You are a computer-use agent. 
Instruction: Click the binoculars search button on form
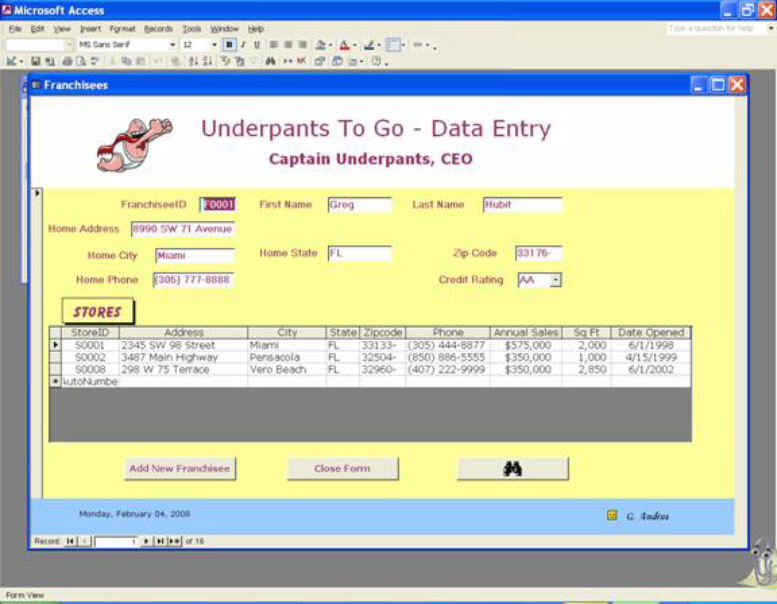point(512,469)
